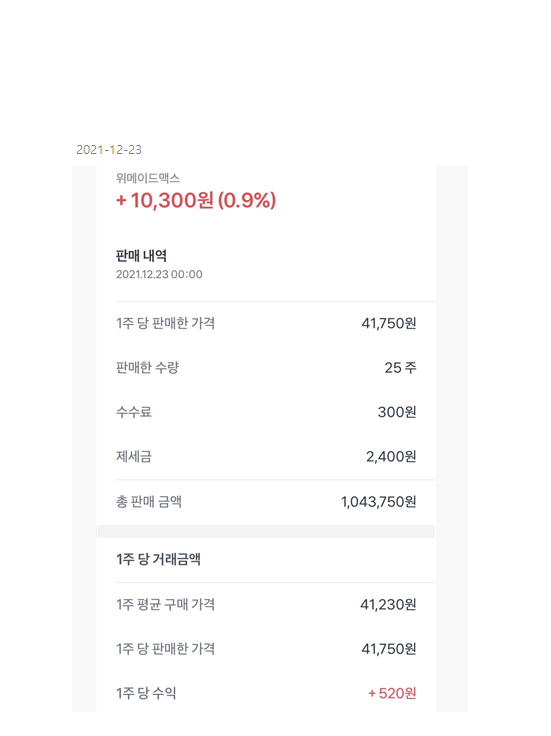Image resolution: width=551 pixels, height=736 pixels.
Task: Click the 2021-12-23 date label
Action: pyautogui.click(x=109, y=150)
